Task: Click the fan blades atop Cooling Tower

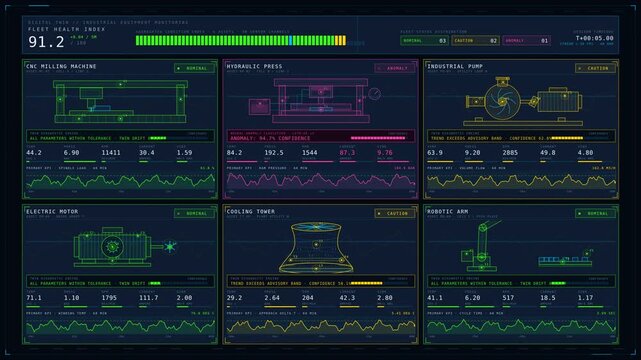Action: point(316,227)
